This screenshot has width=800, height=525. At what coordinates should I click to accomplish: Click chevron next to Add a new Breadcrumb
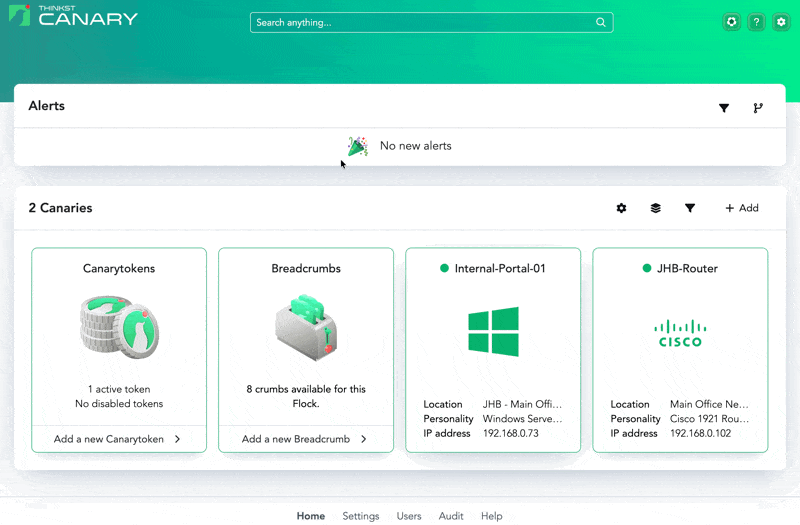(363, 439)
